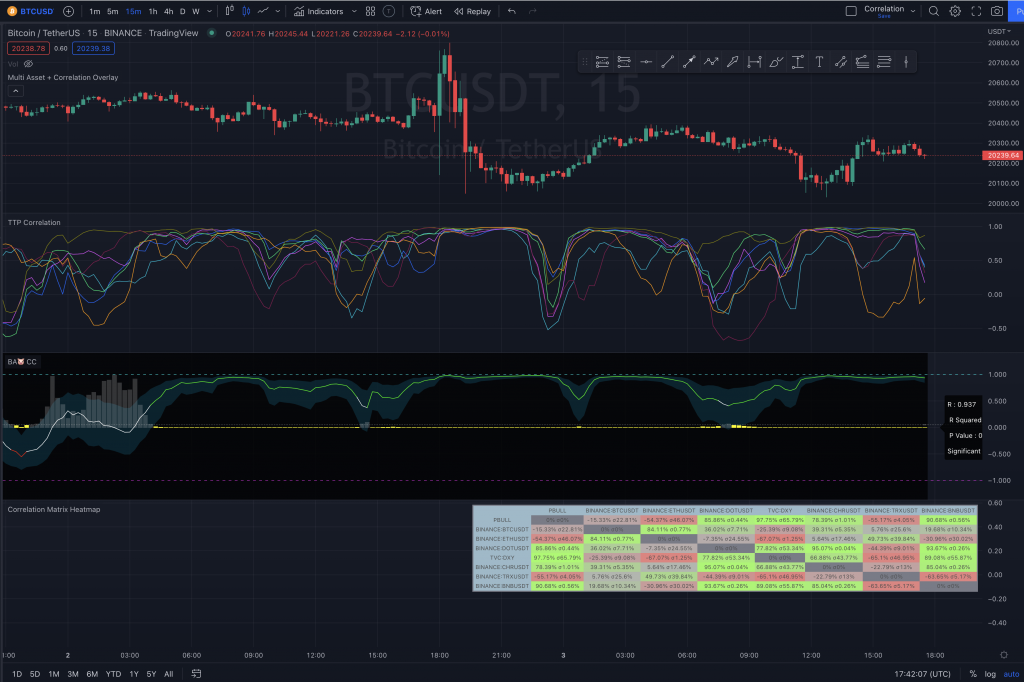The image size is (1024, 682).
Task: Select the zigzag path drawing tool
Action: tap(711, 62)
